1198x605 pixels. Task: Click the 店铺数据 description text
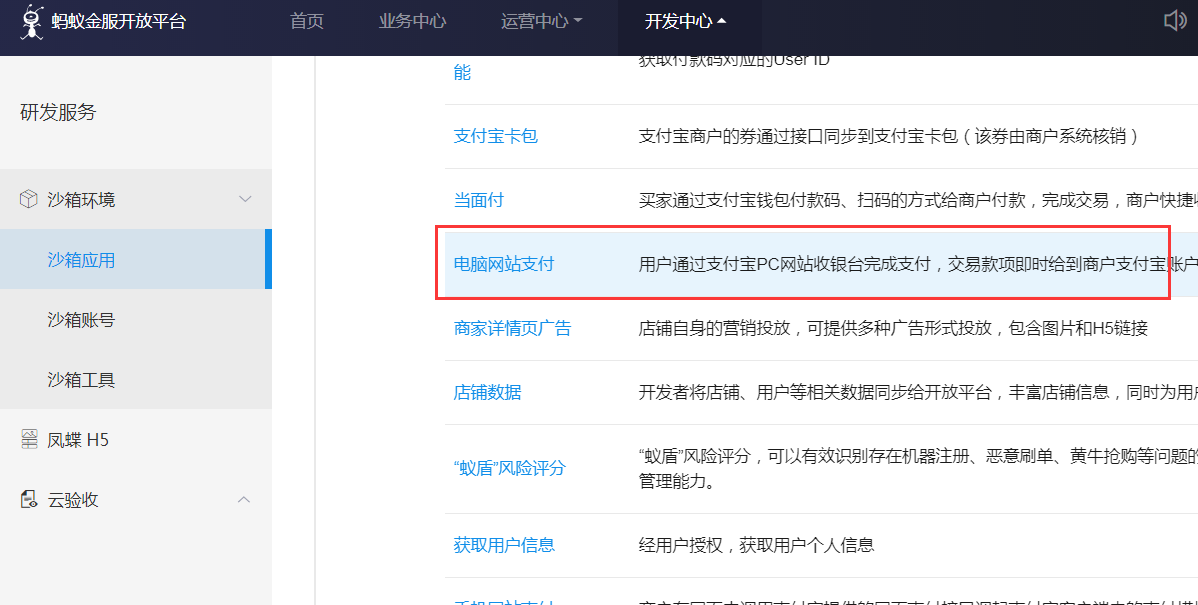(918, 393)
